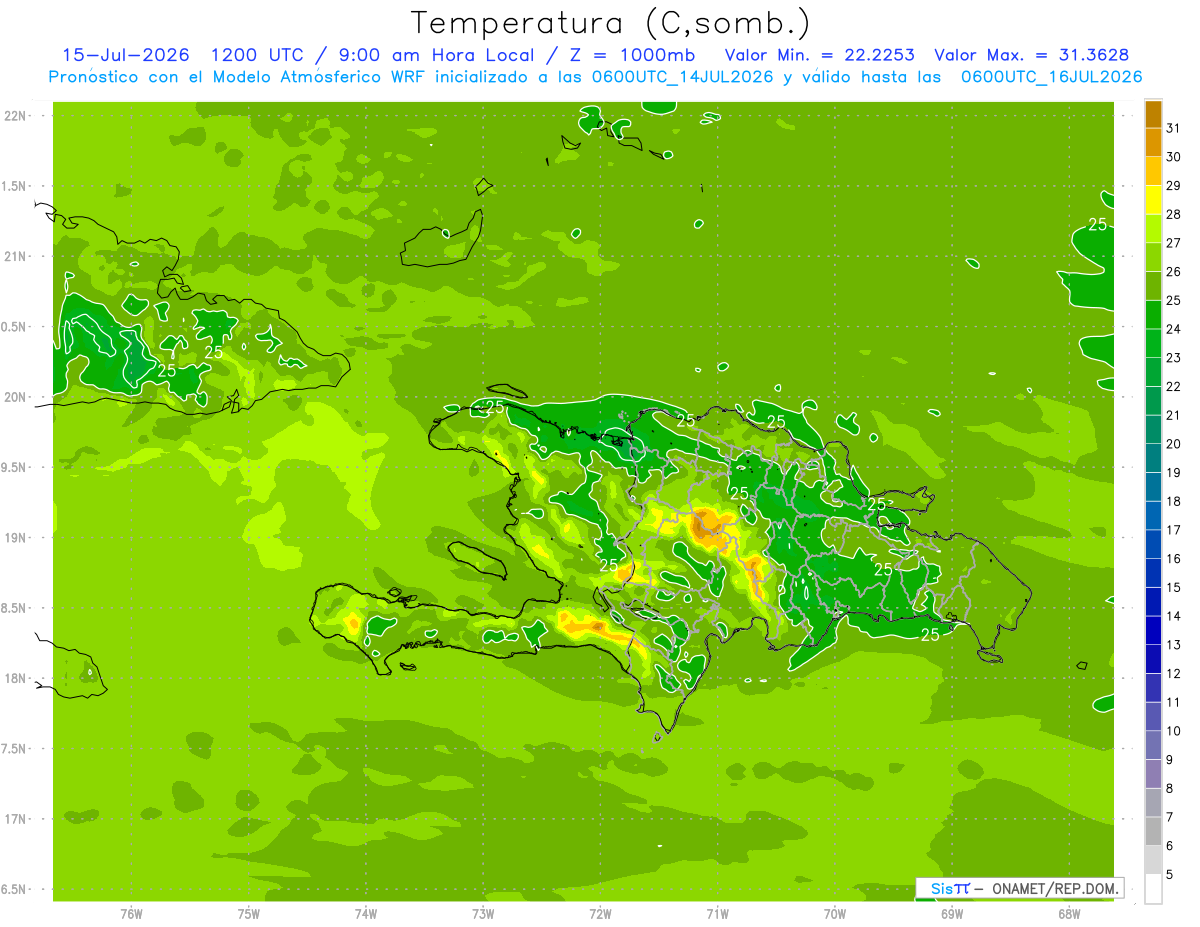Click the '72W' longitude axis label
The height and width of the screenshot is (927, 1200).
(600, 913)
